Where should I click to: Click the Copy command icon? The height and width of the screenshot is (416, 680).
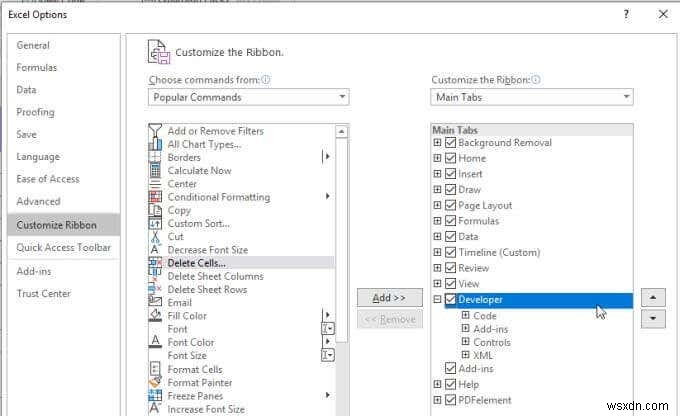(x=155, y=210)
